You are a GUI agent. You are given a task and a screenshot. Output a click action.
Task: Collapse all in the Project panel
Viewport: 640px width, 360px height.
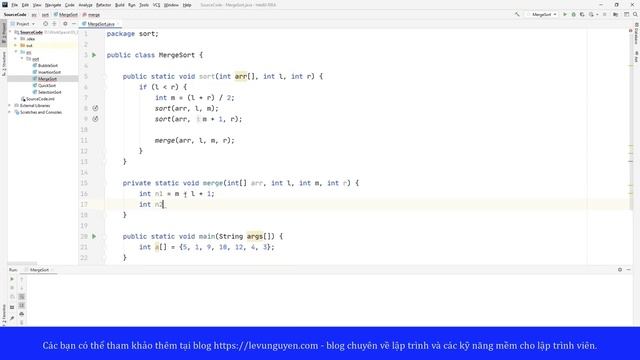coord(54,24)
